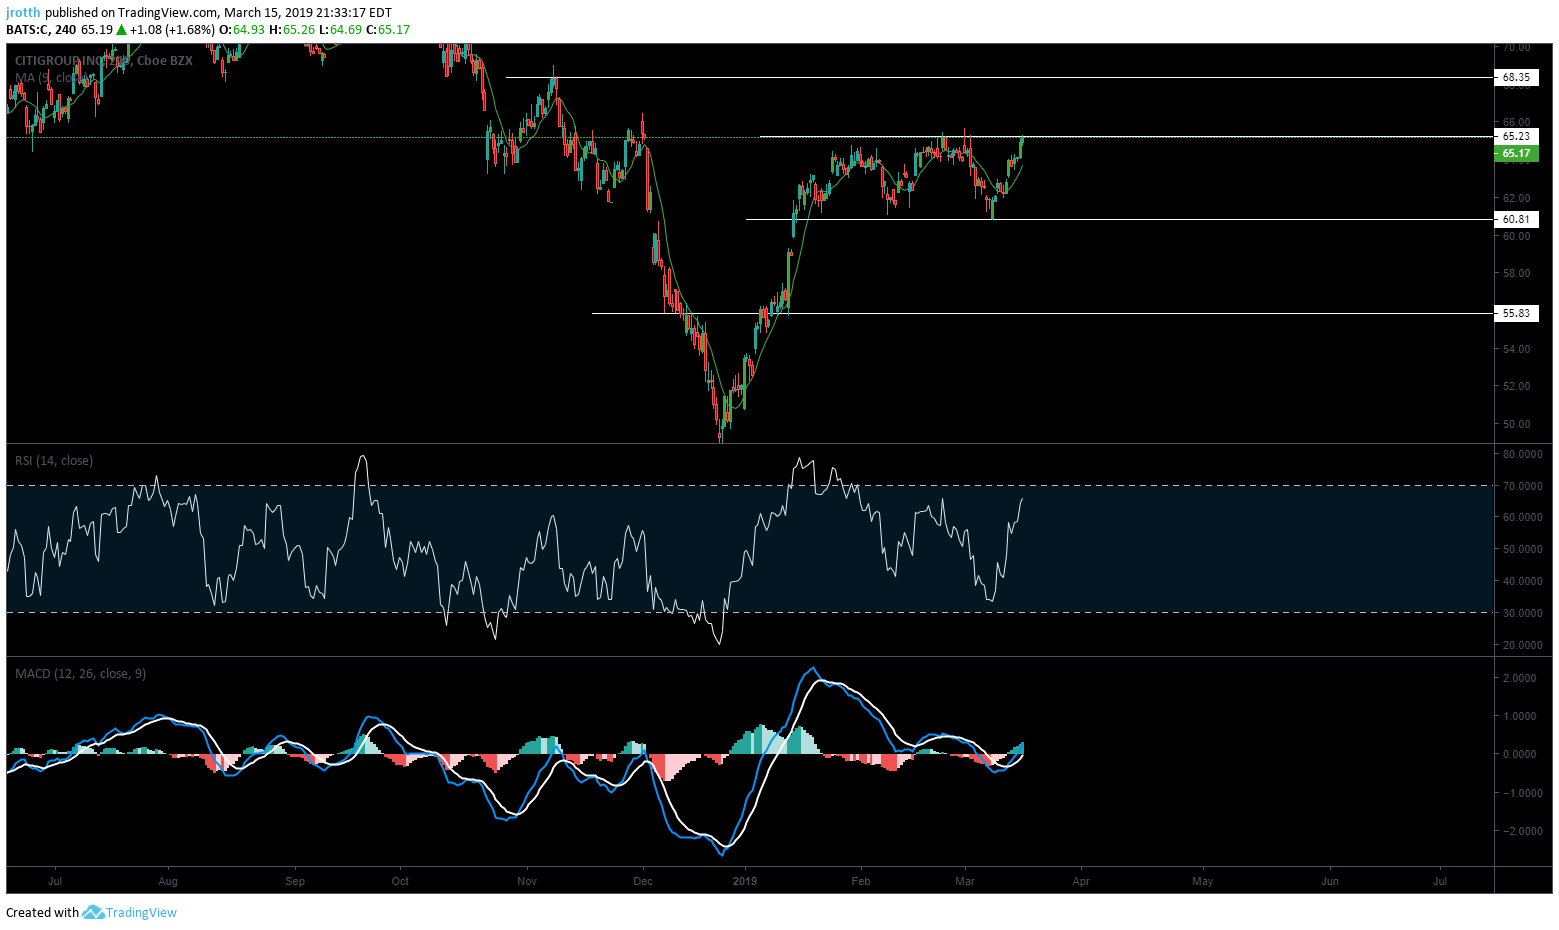Click the 55.83 price level label
The width and height of the screenshot is (1559, 930).
point(1516,313)
